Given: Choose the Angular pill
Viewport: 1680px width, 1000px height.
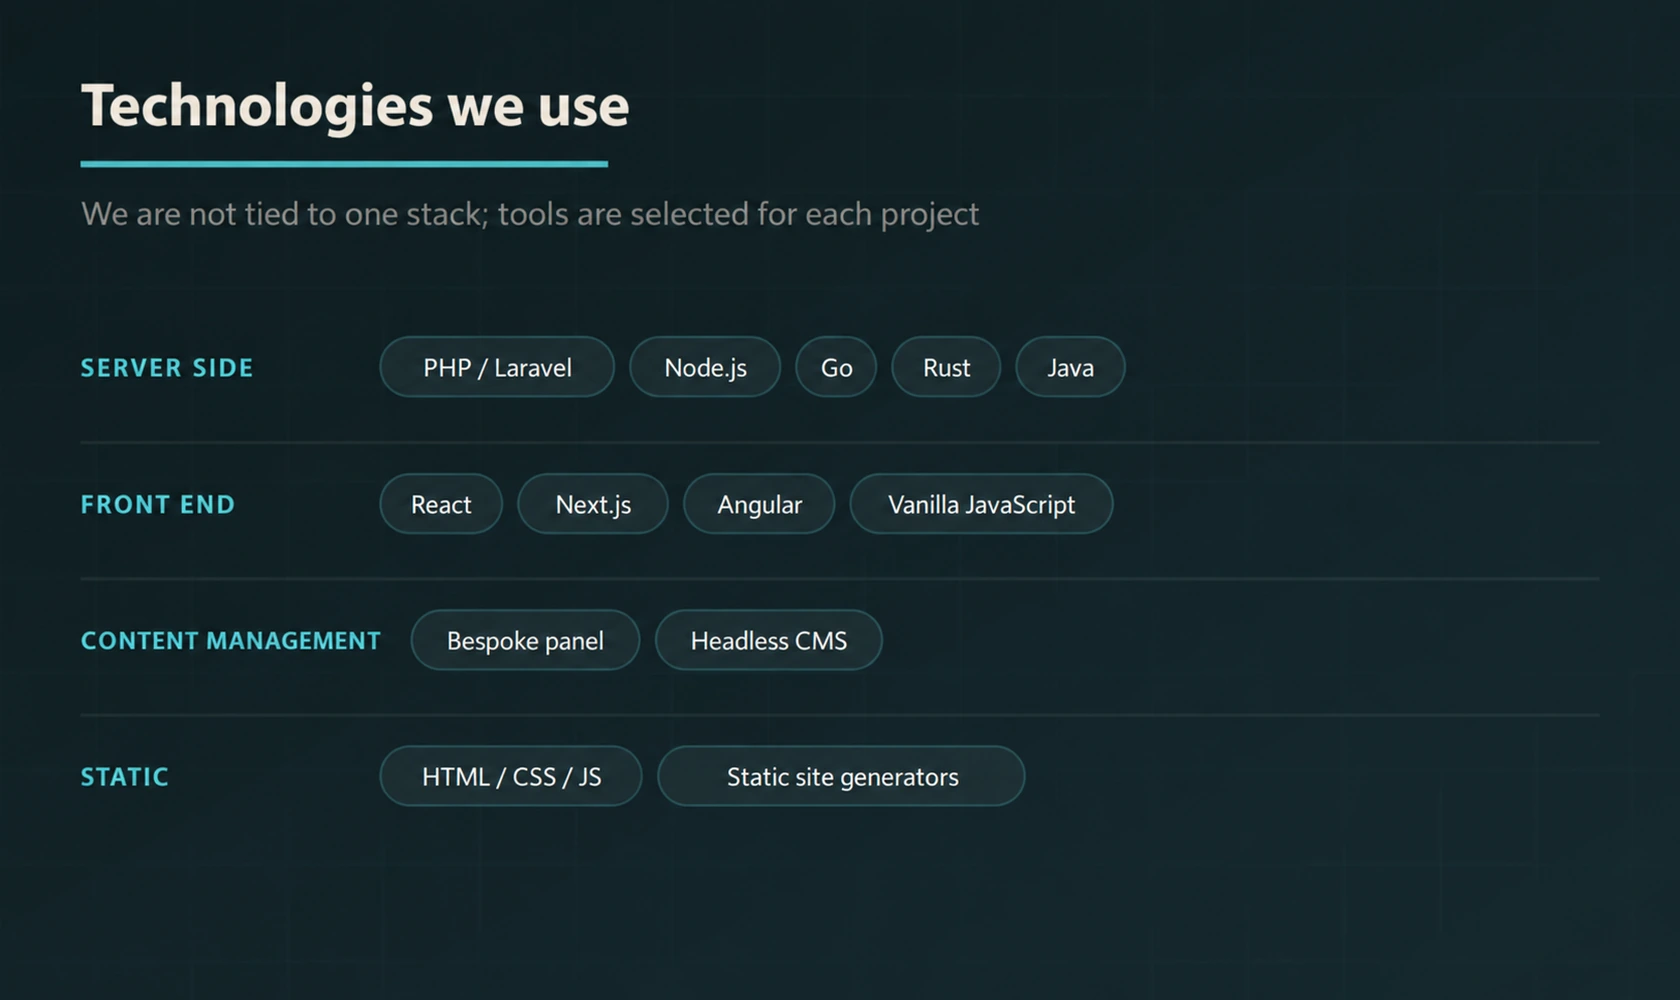Looking at the screenshot, I should [x=759, y=504].
